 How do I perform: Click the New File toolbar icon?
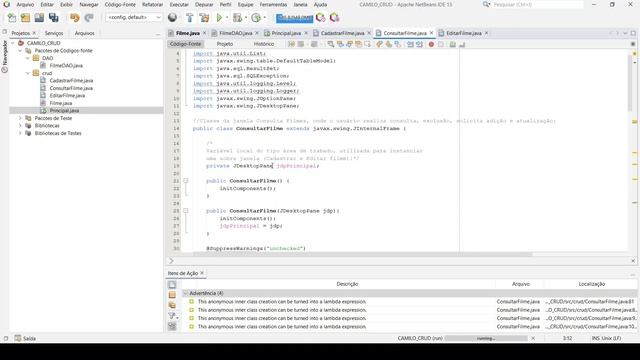pyautogui.click(x=12, y=18)
